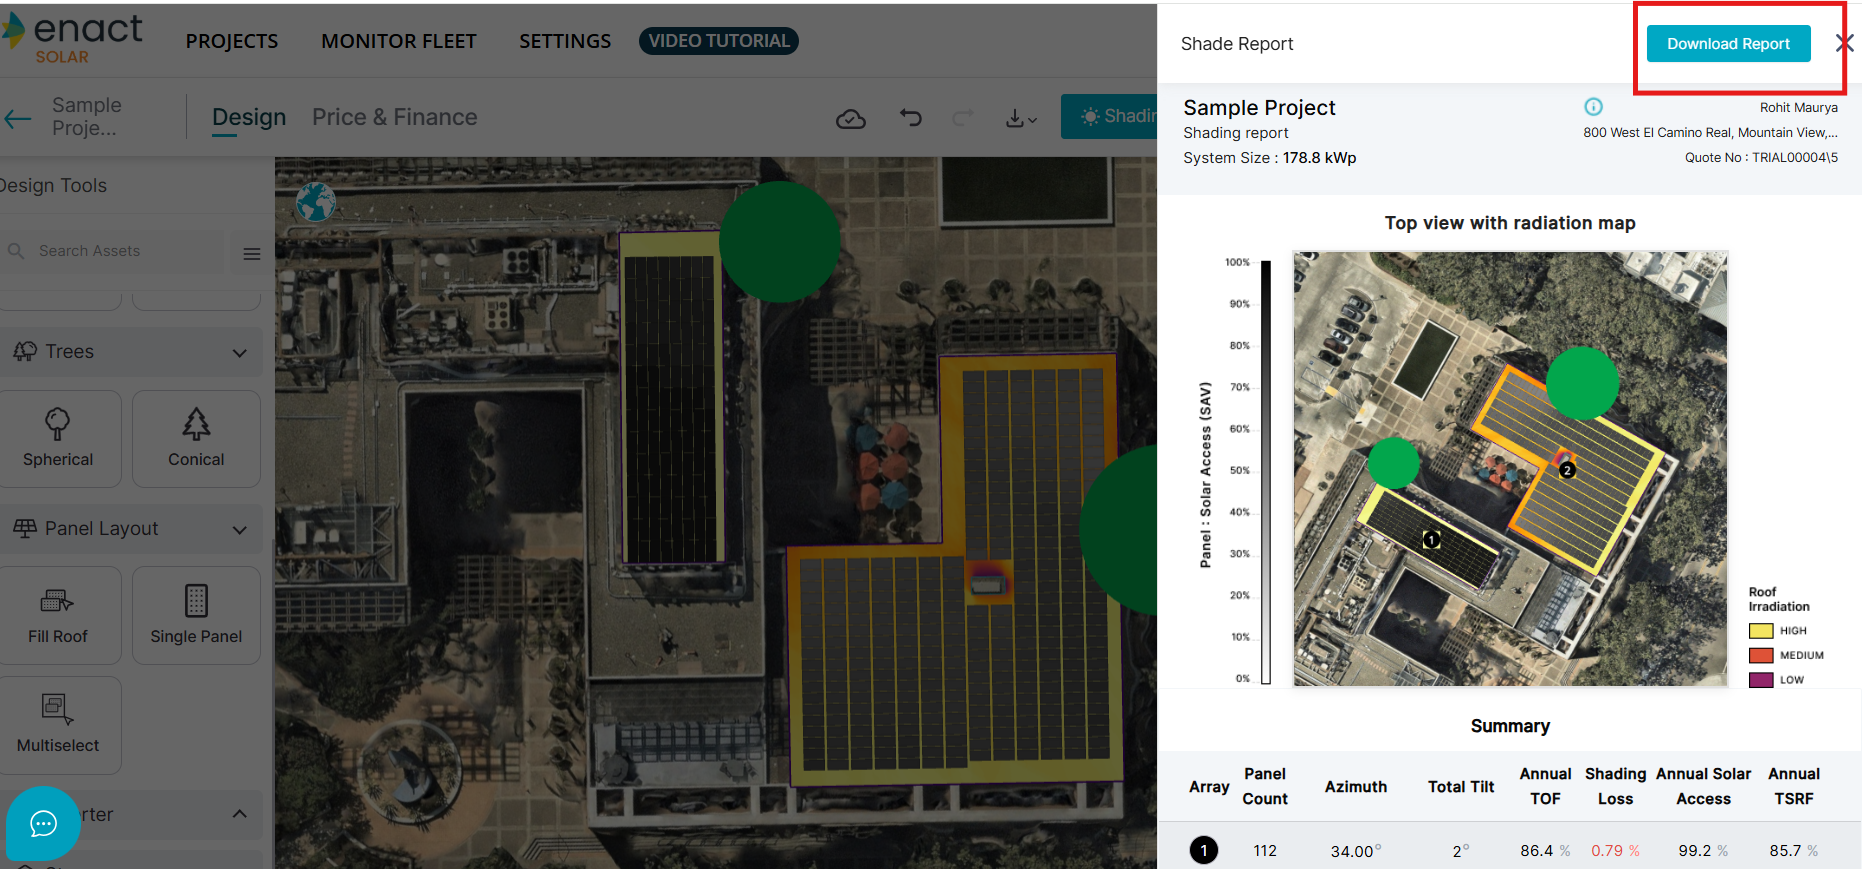Click the Annual Solar Access column header
The height and width of the screenshot is (869, 1862).
click(1703, 786)
